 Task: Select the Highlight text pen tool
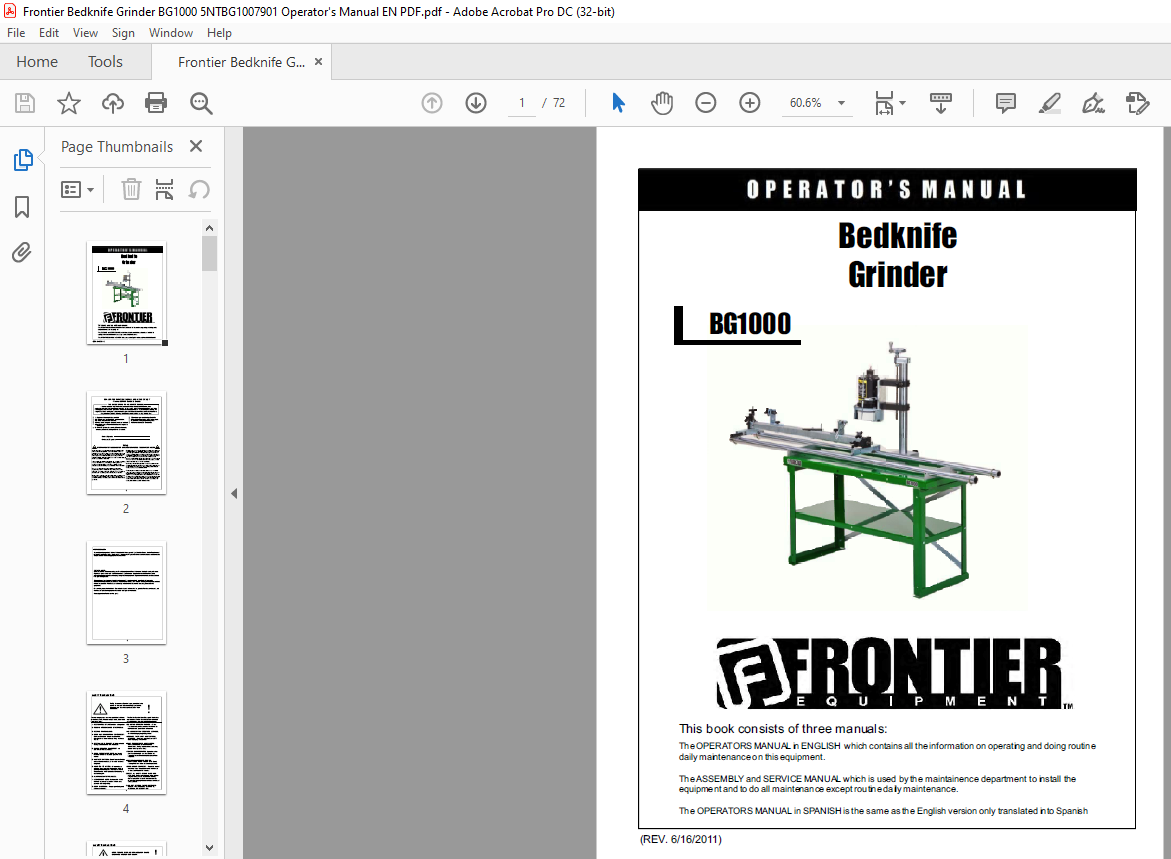[1050, 103]
